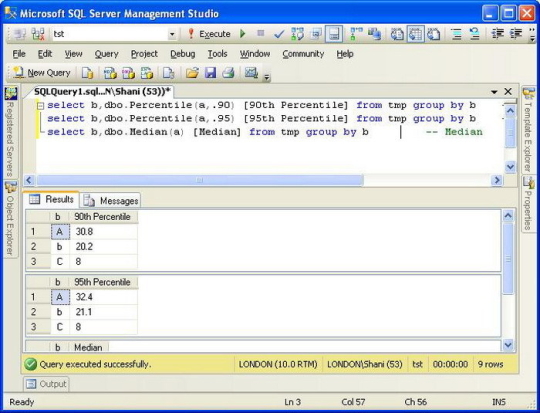Switch to the Results tab

[52, 199]
